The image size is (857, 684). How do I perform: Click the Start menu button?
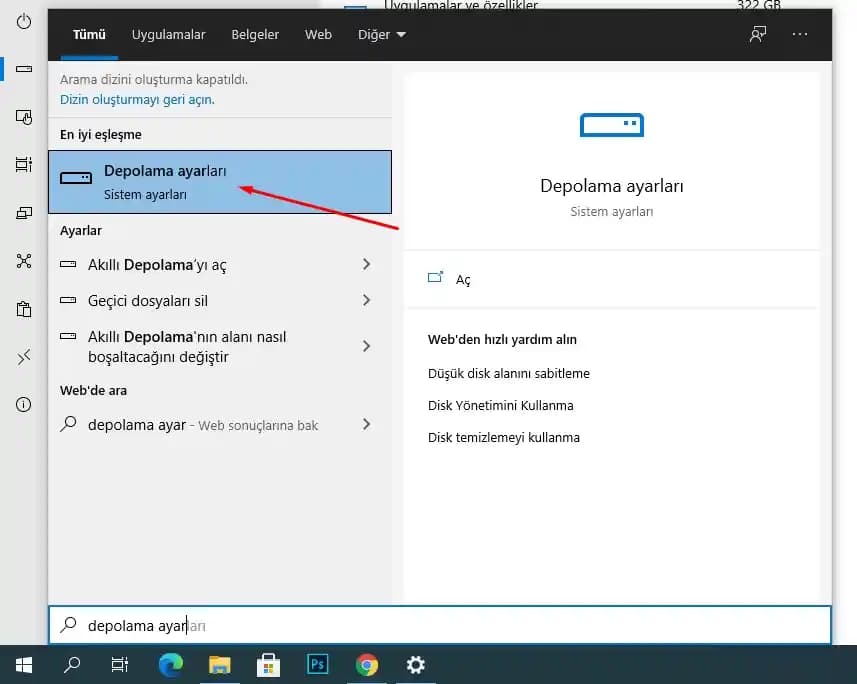pyautogui.click(x=22, y=663)
